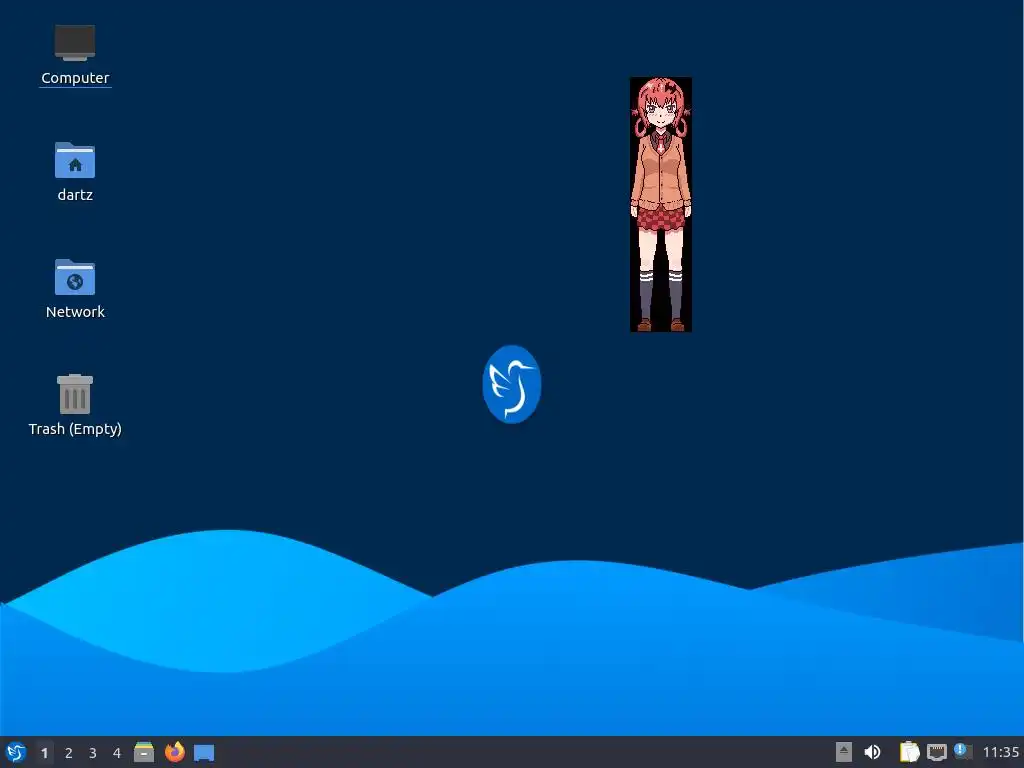Launch Firefox from the panel
The width and height of the screenshot is (1024, 768).
[x=174, y=752]
